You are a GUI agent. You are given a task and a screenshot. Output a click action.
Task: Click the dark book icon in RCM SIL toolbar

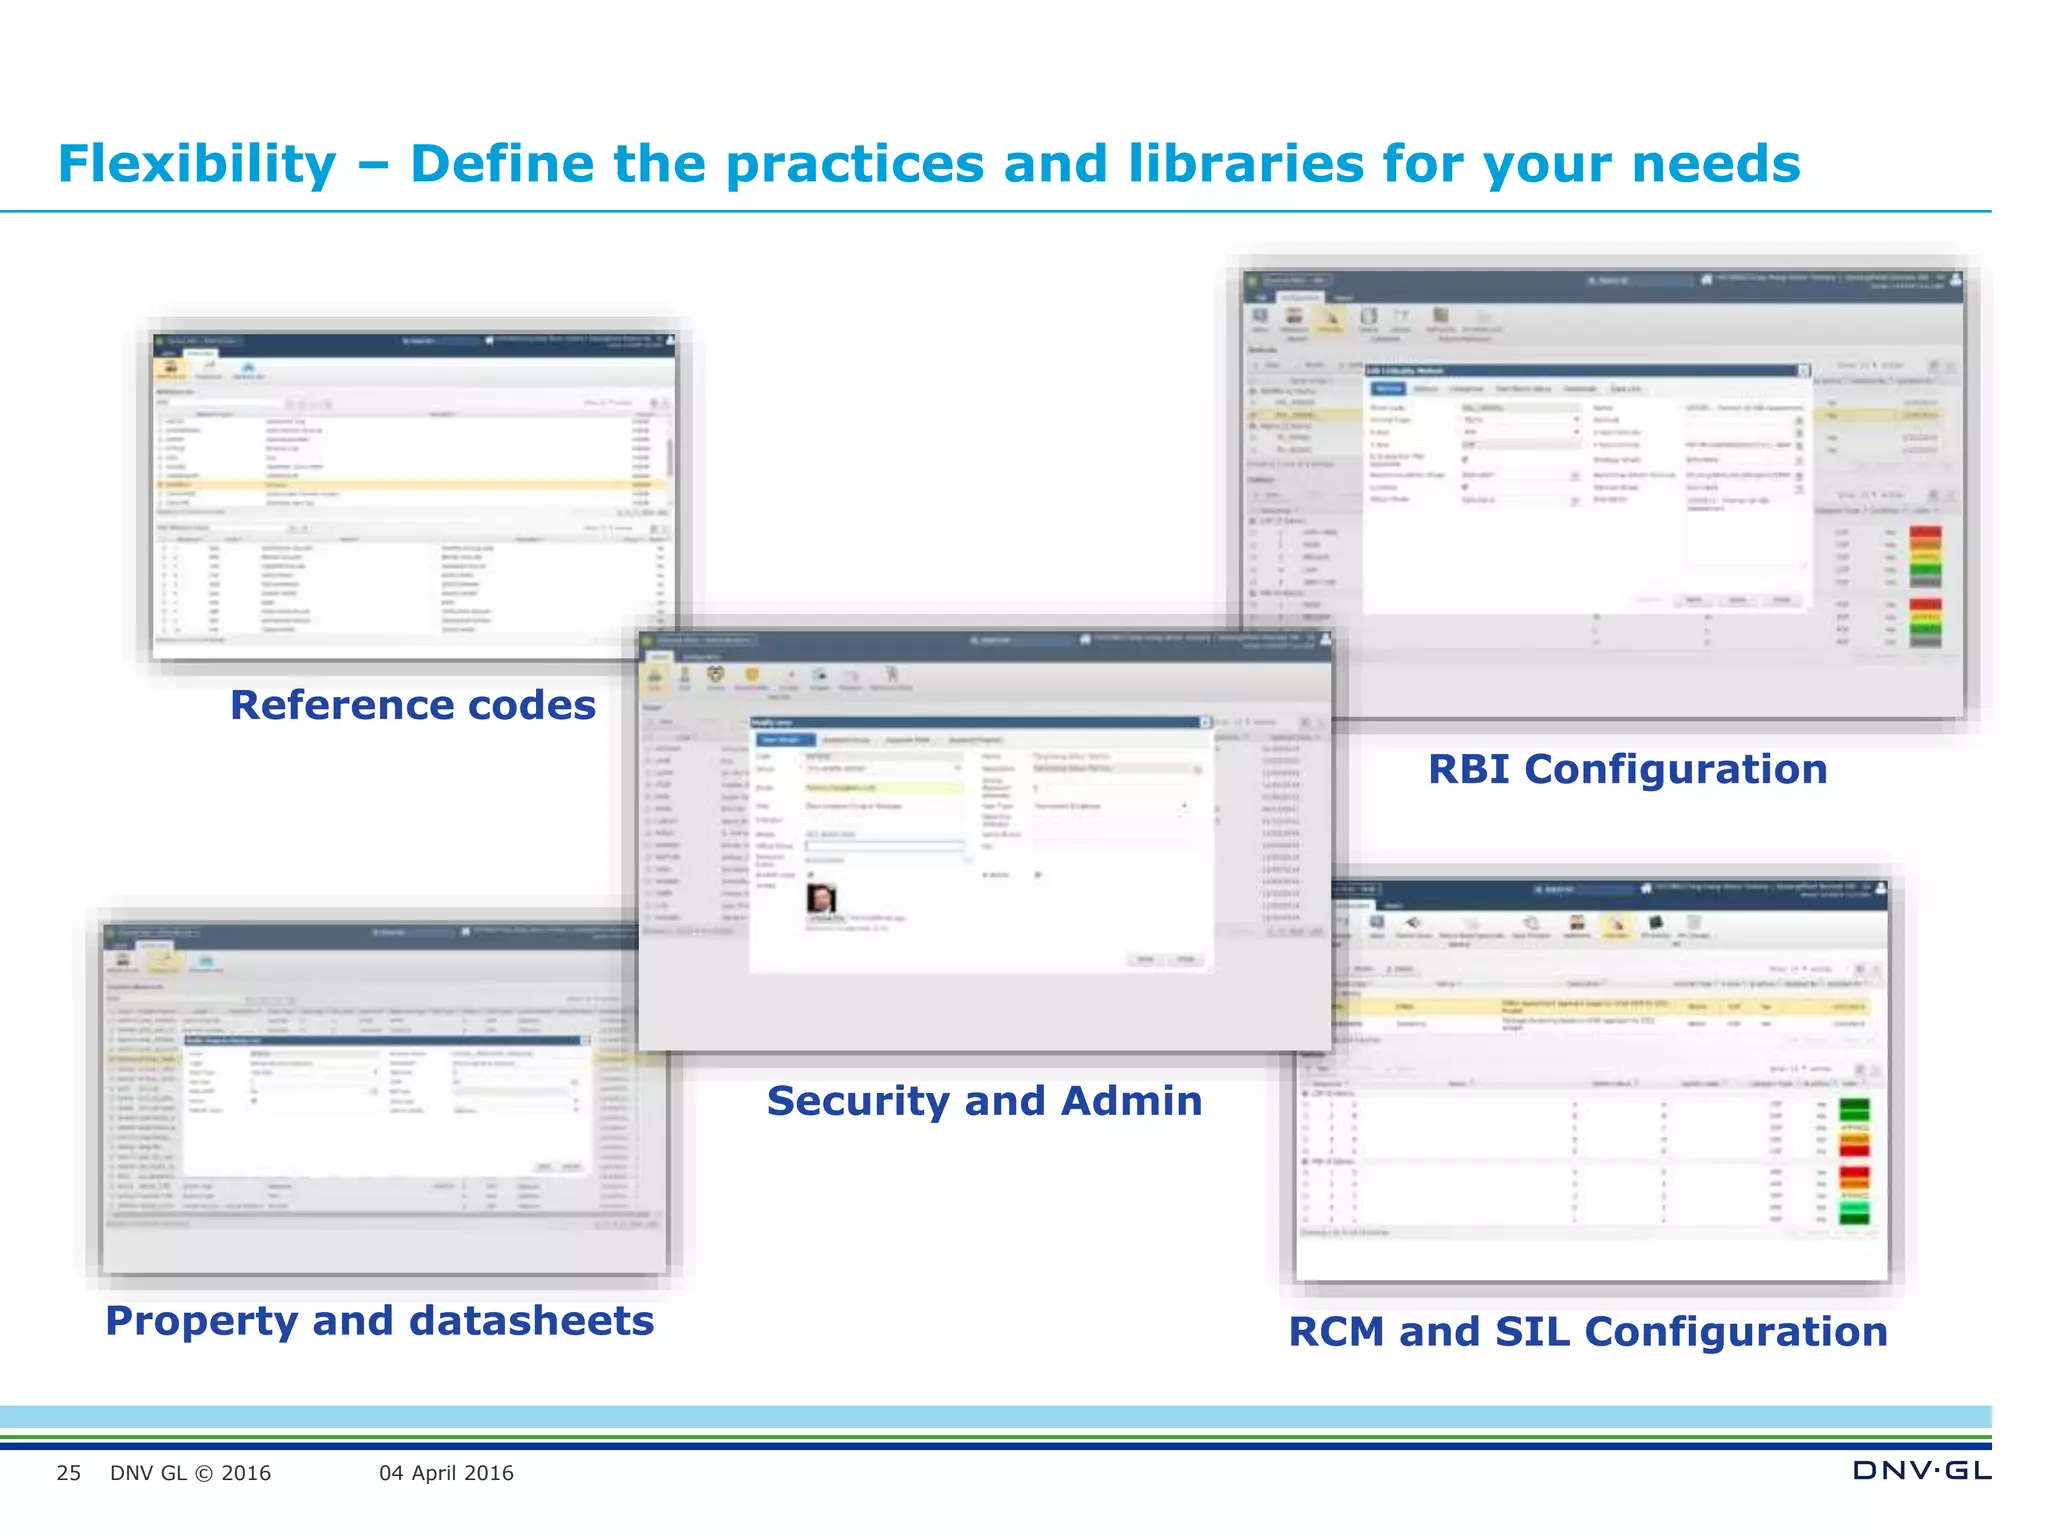click(x=1655, y=922)
